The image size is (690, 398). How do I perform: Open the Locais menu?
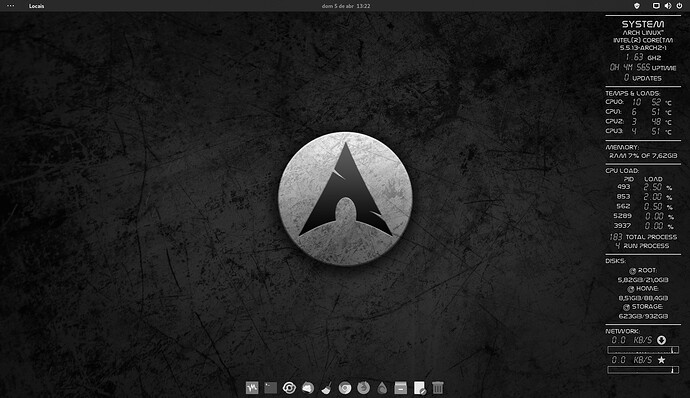37,6
